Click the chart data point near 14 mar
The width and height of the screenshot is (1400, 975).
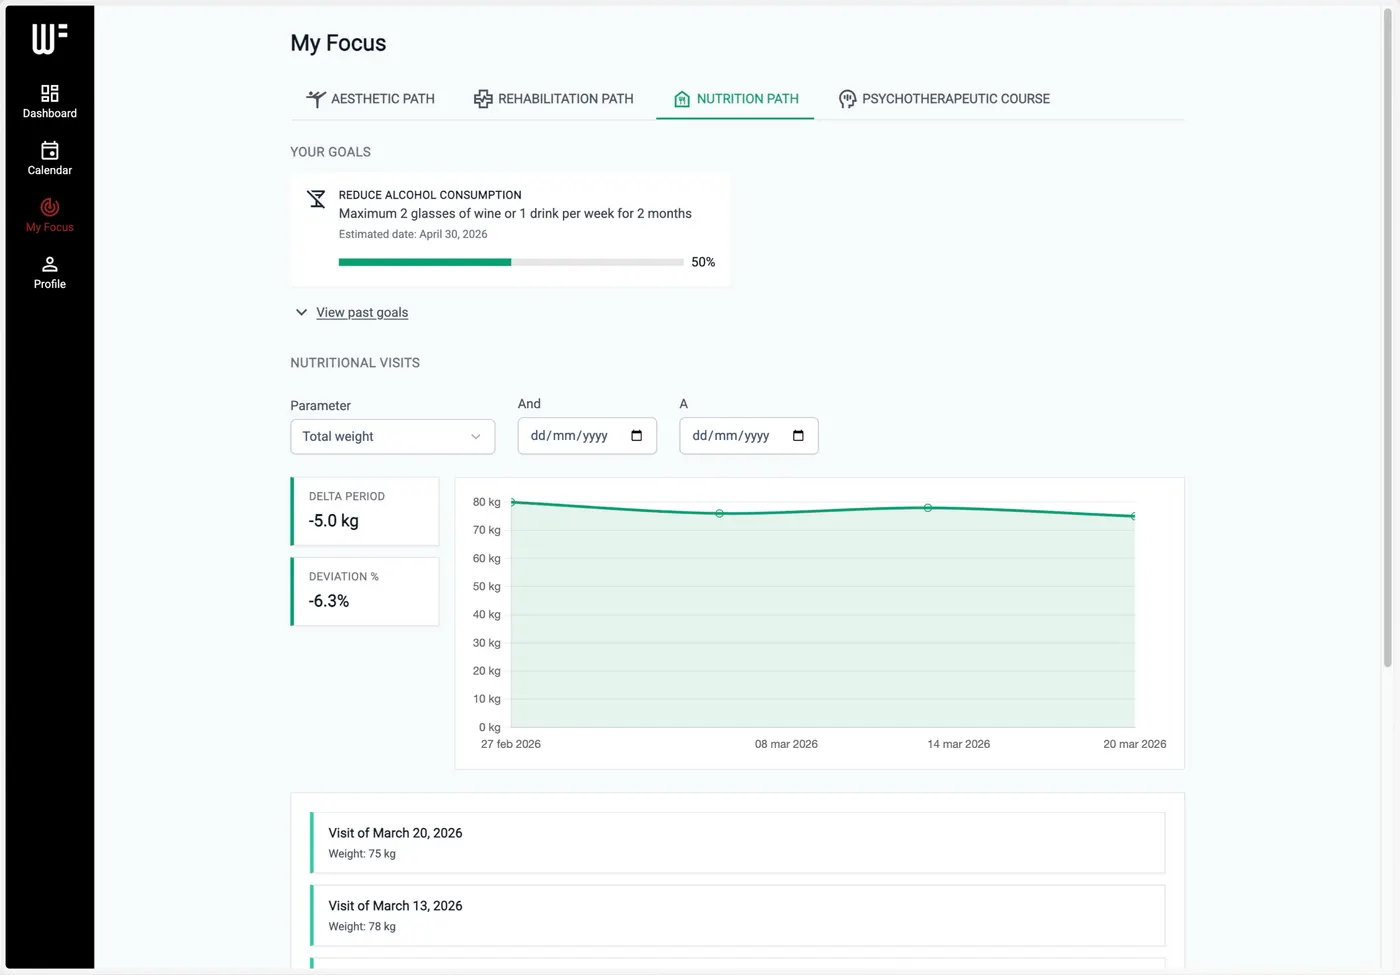tap(928, 508)
